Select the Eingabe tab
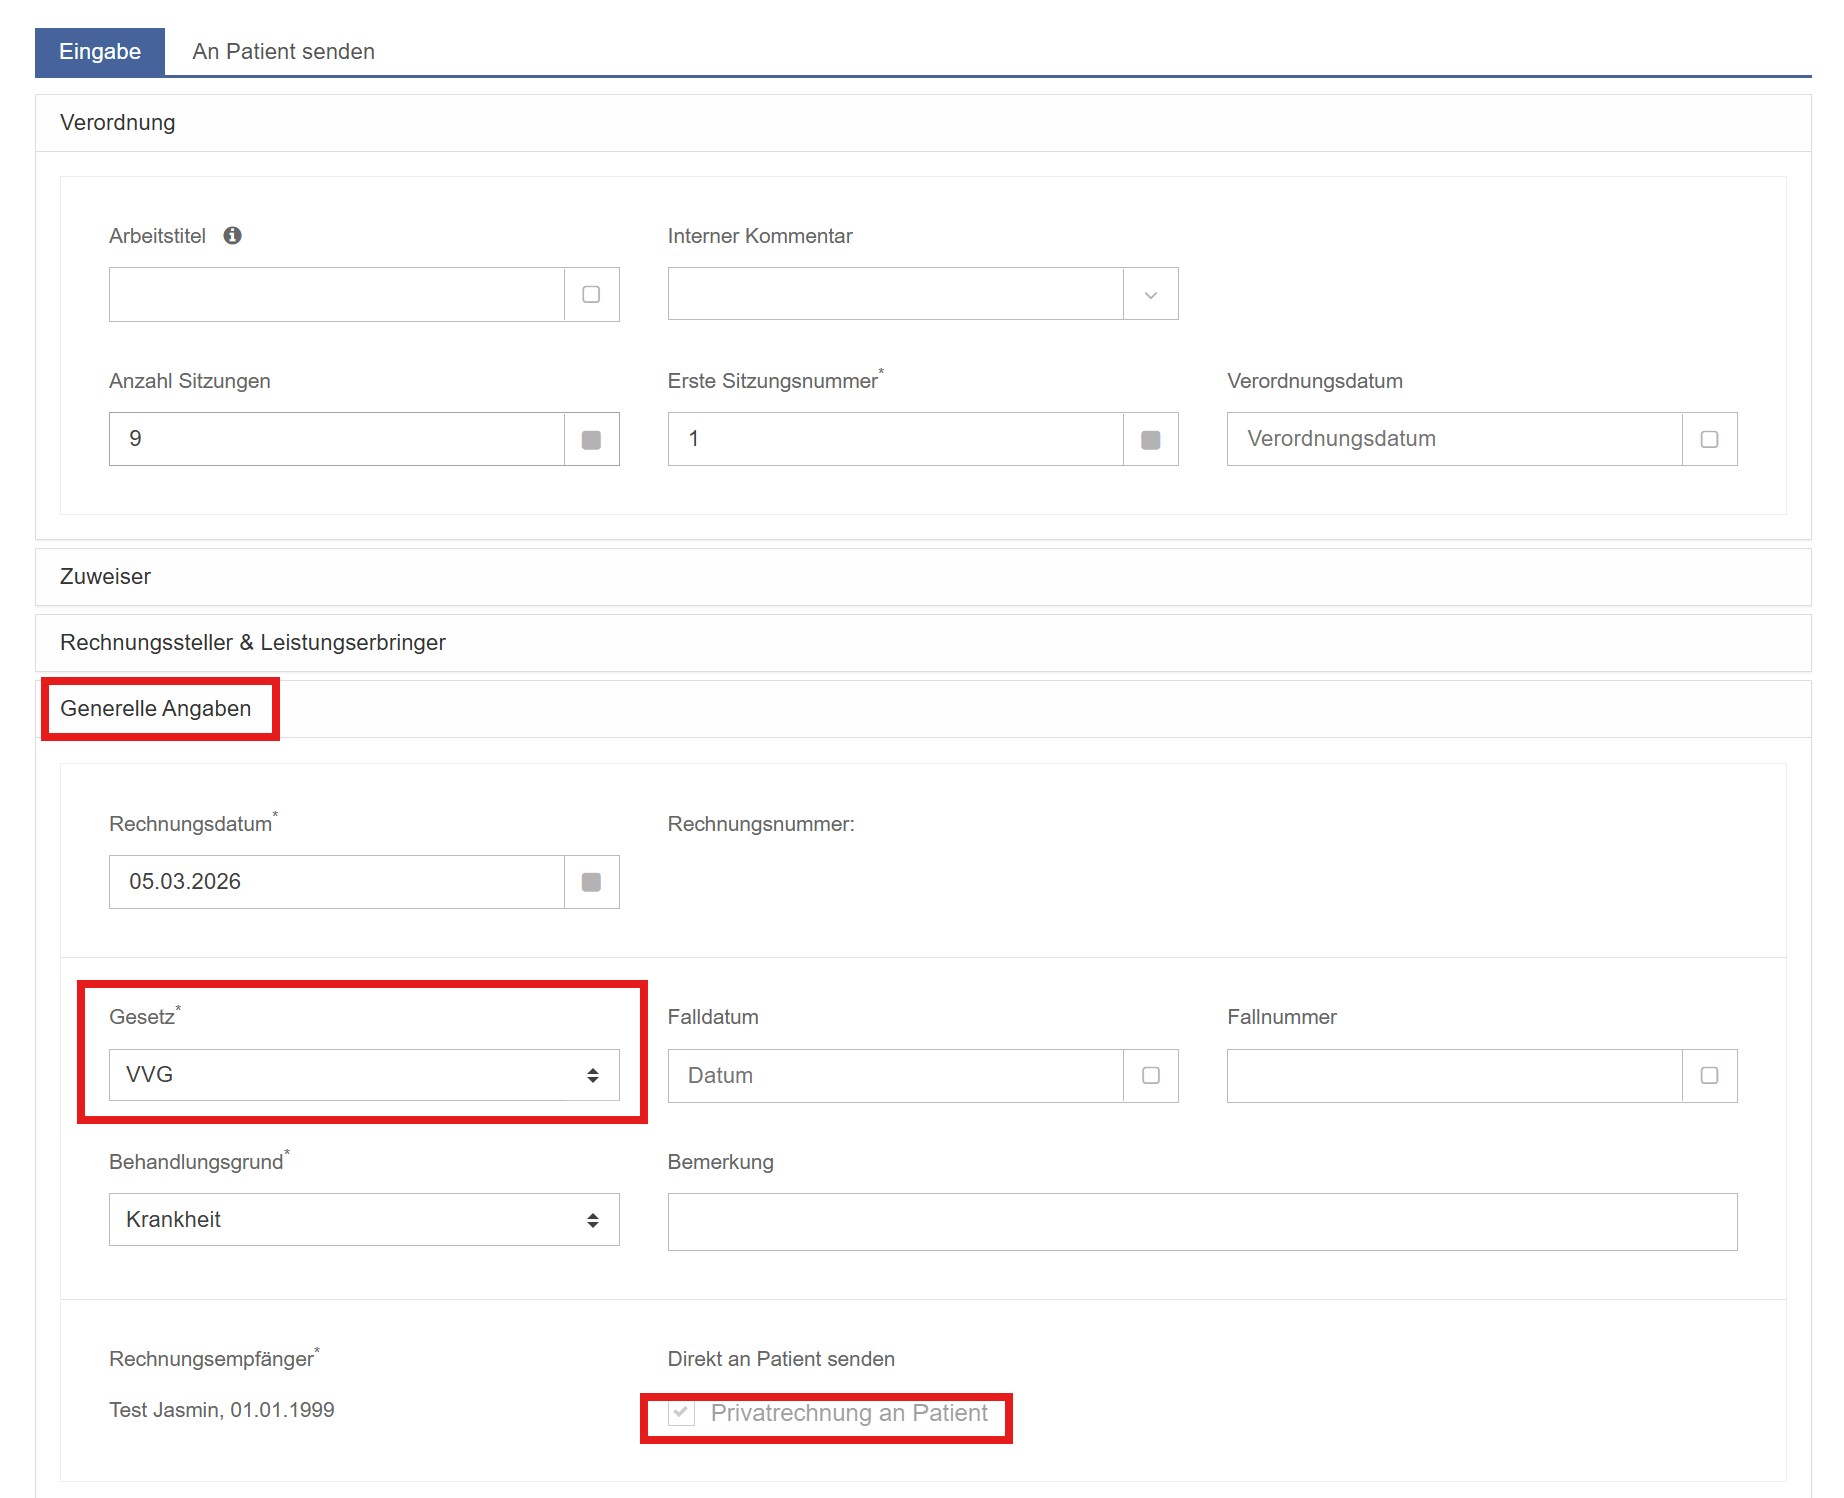Image resolution: width=1844 pixels, height=1498 pixels. point(99,52)
